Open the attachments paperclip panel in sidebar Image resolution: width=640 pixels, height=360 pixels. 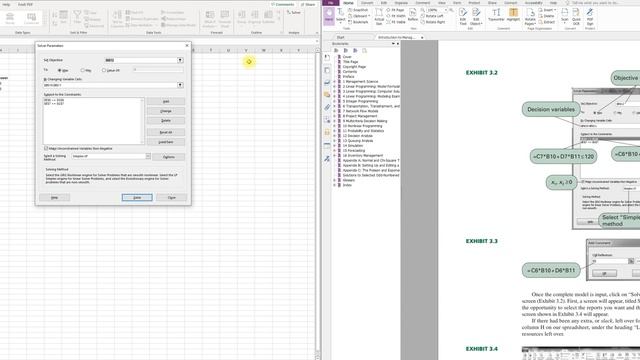327,107
